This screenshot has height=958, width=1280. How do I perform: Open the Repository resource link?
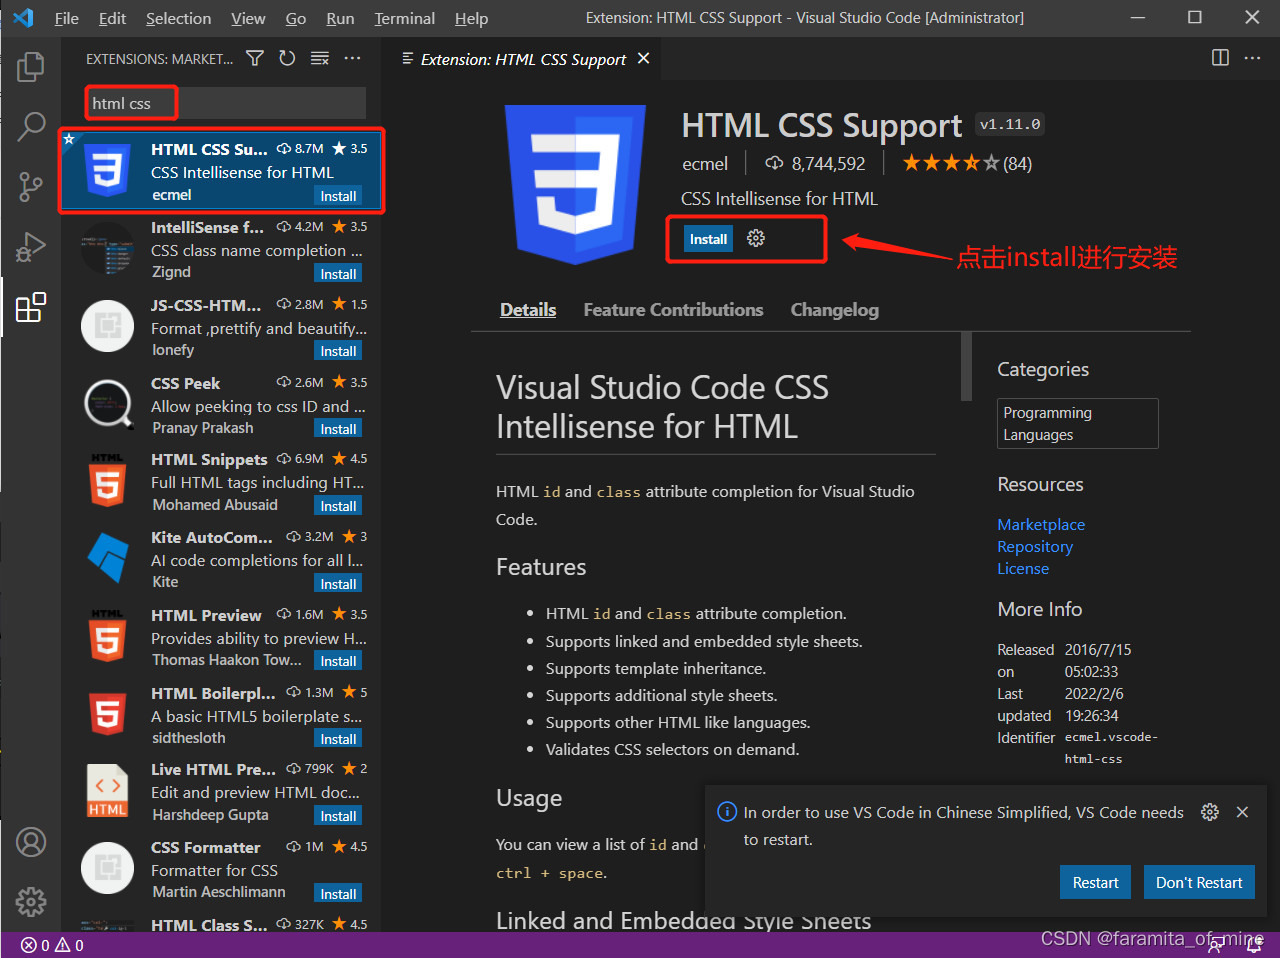tap(1035, 546)
